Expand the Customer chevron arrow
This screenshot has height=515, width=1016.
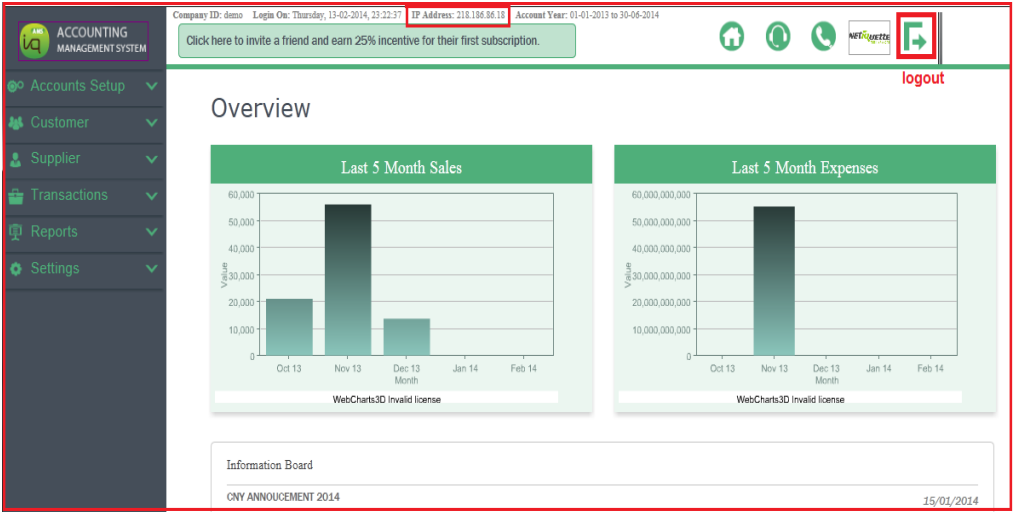point(151,123)
